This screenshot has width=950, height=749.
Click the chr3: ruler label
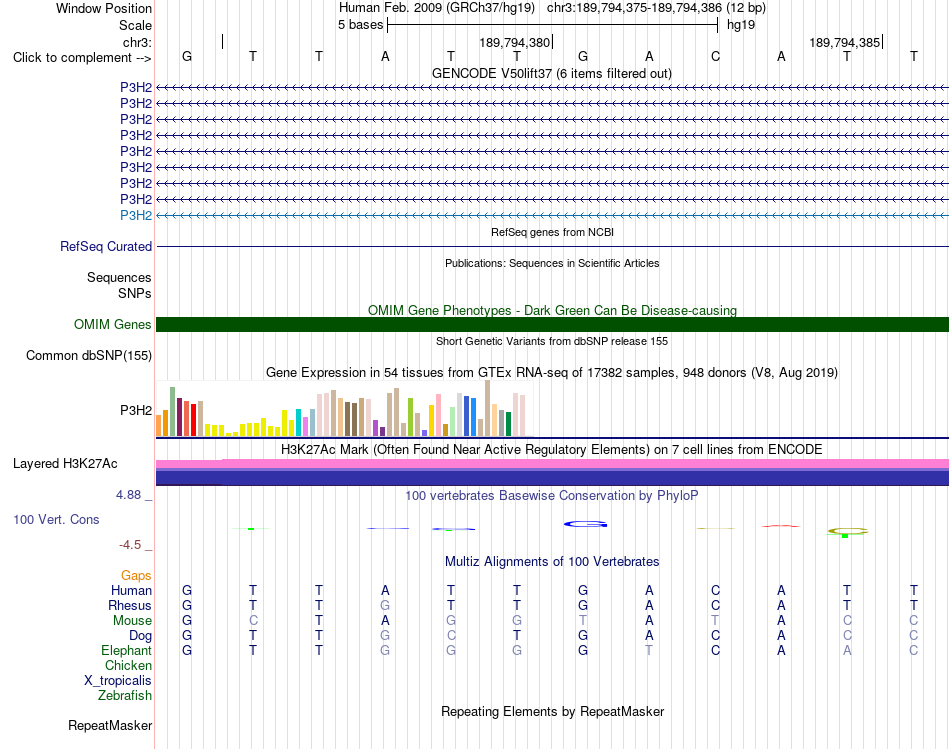tap(137, 42)
